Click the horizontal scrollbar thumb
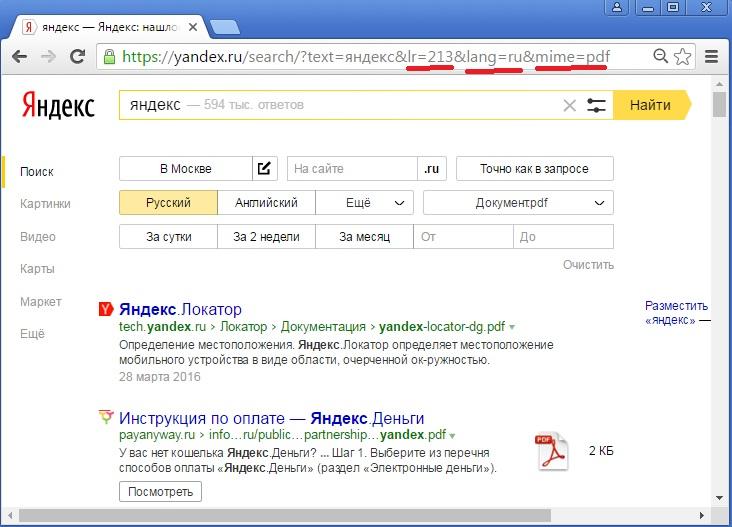732x527 pixels. pos(284,516)
